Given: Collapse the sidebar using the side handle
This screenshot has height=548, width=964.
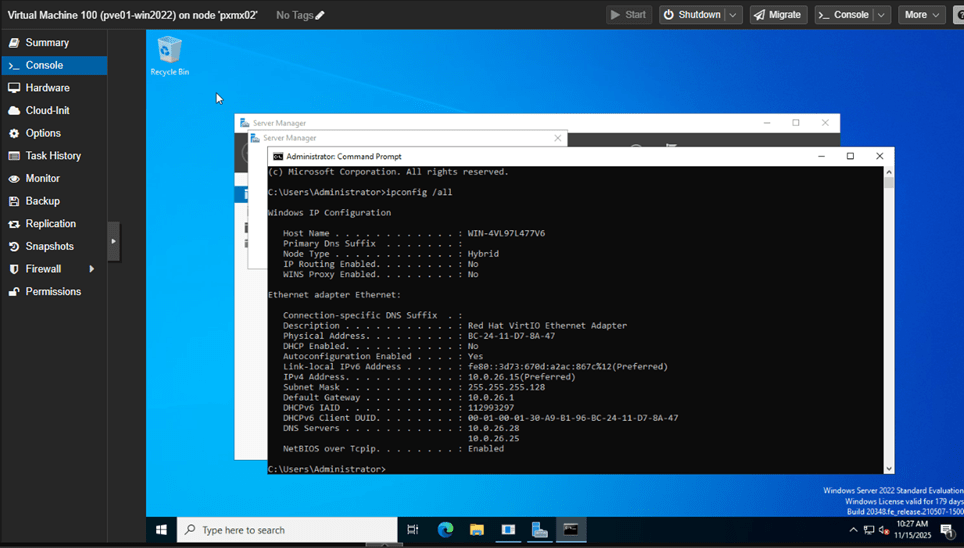Looking at the screenshot, I should [x=113, y=241].
